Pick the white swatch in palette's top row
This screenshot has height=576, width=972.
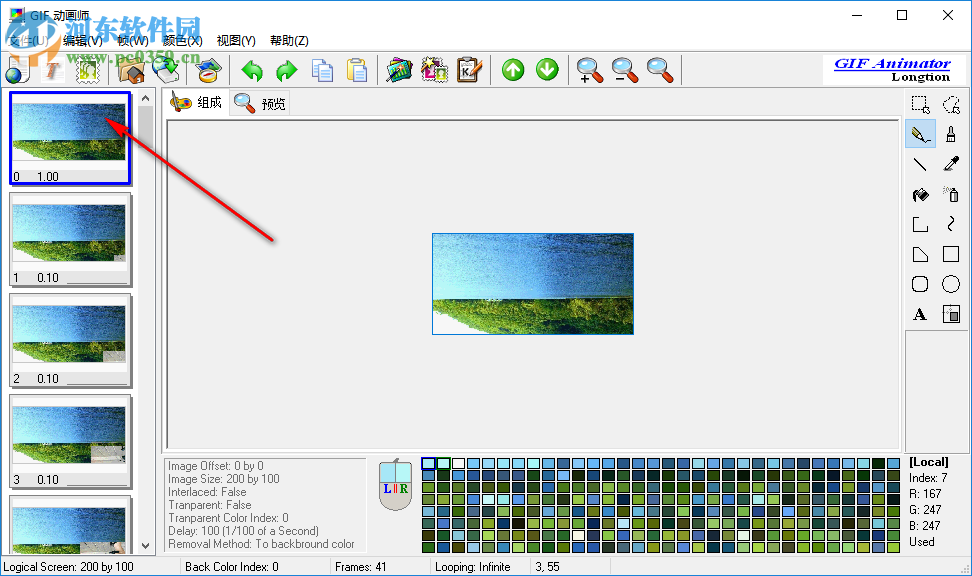[x=458, y=463]
